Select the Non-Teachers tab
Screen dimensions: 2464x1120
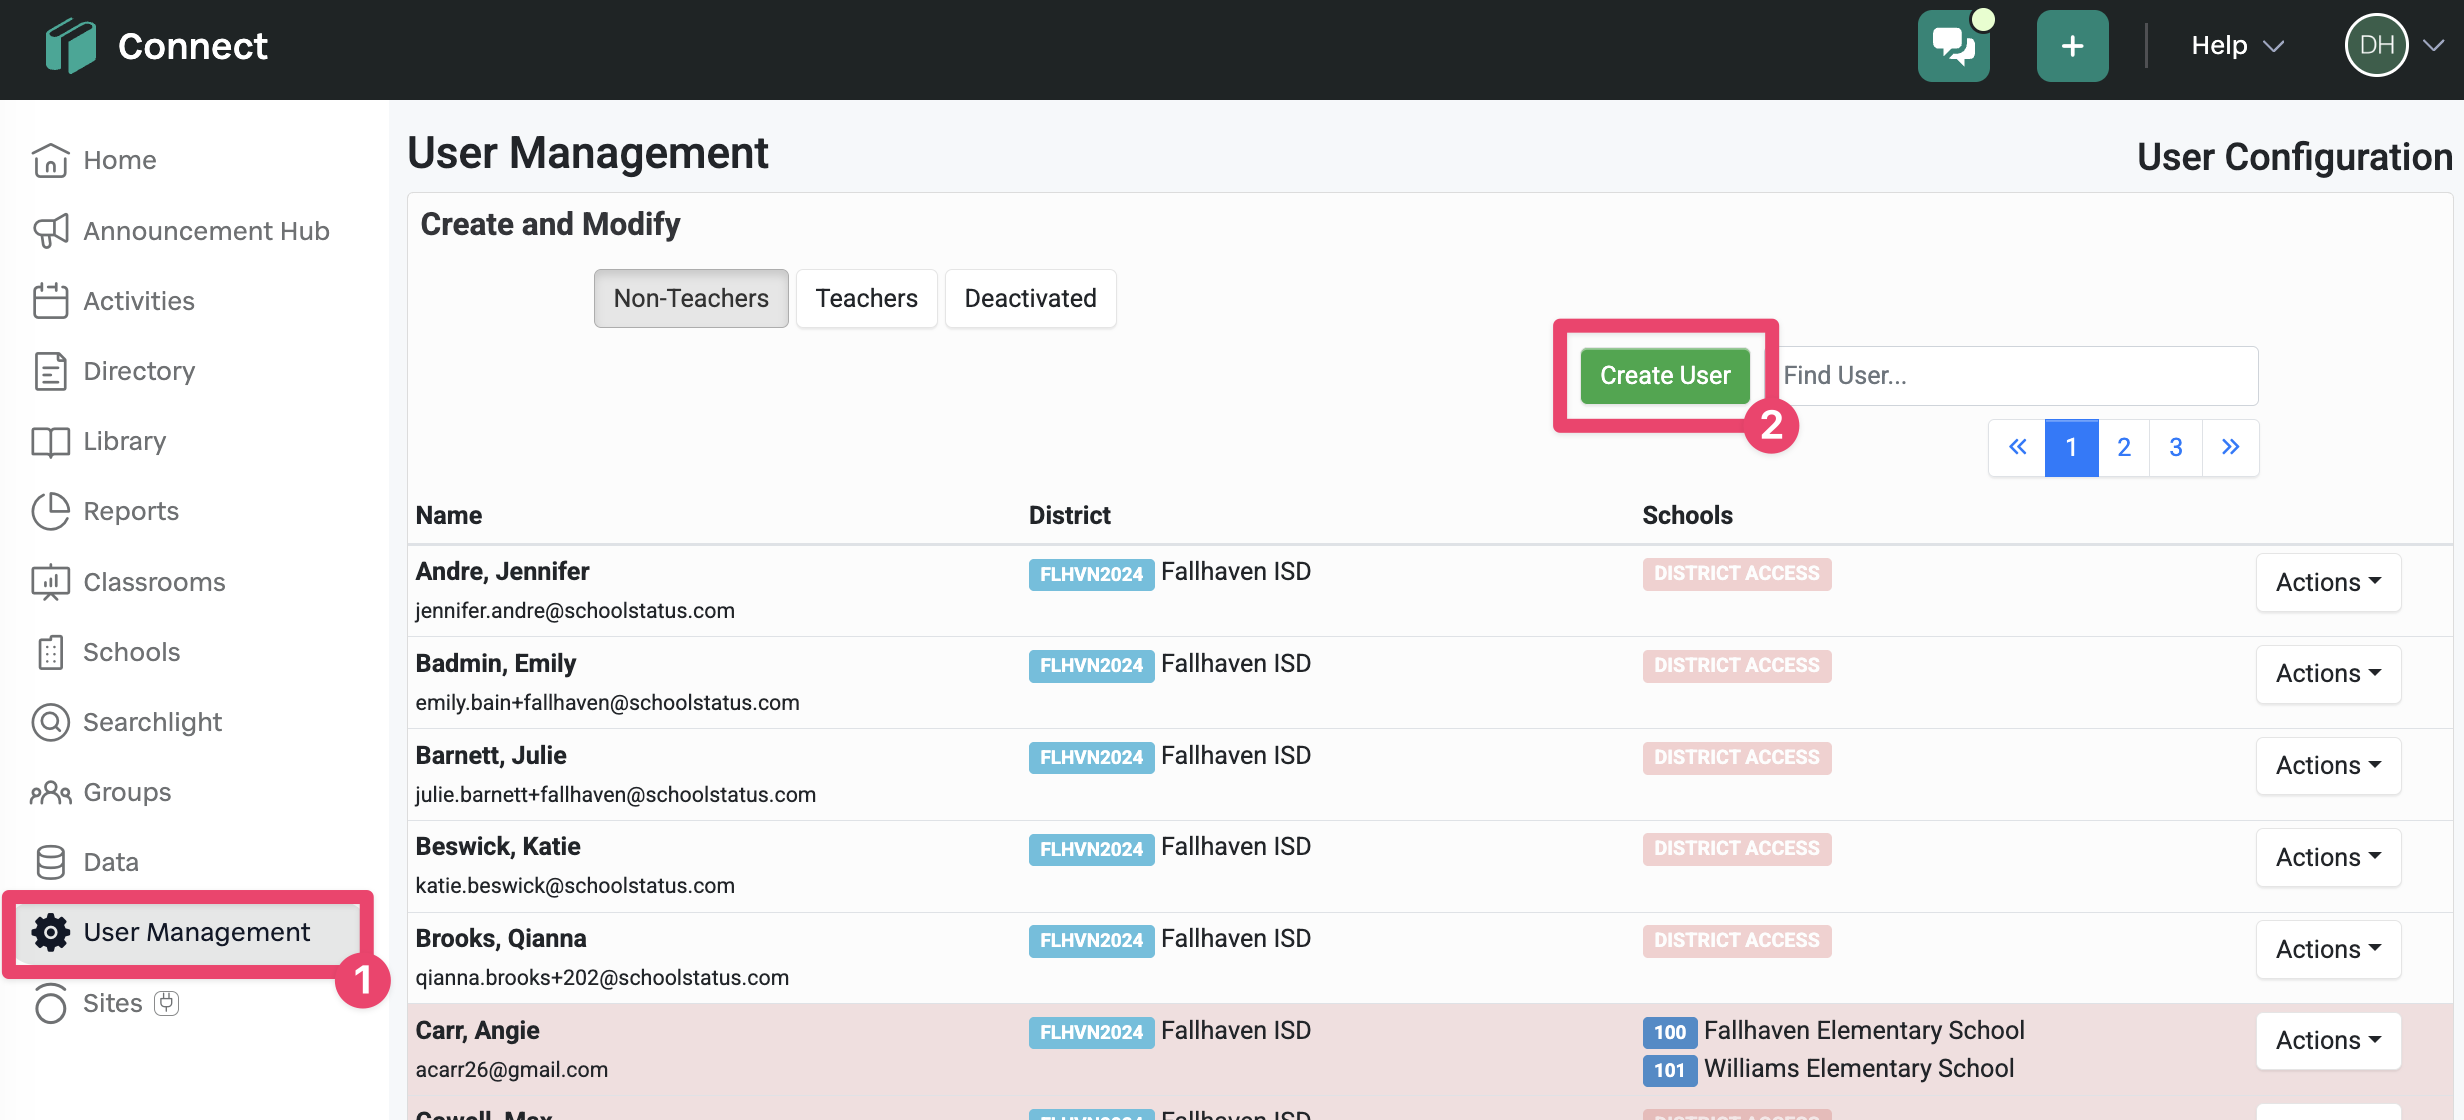[x=691, y=298]
